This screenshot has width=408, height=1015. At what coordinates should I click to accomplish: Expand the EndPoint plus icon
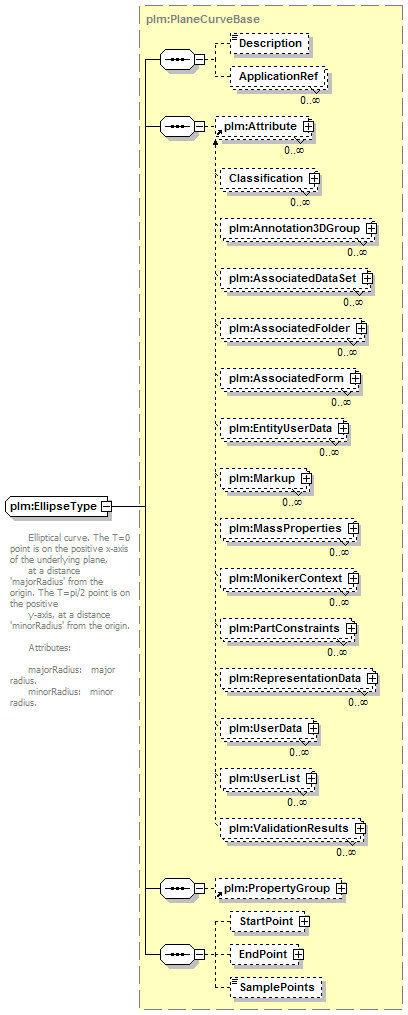click(x=298, y=955)
